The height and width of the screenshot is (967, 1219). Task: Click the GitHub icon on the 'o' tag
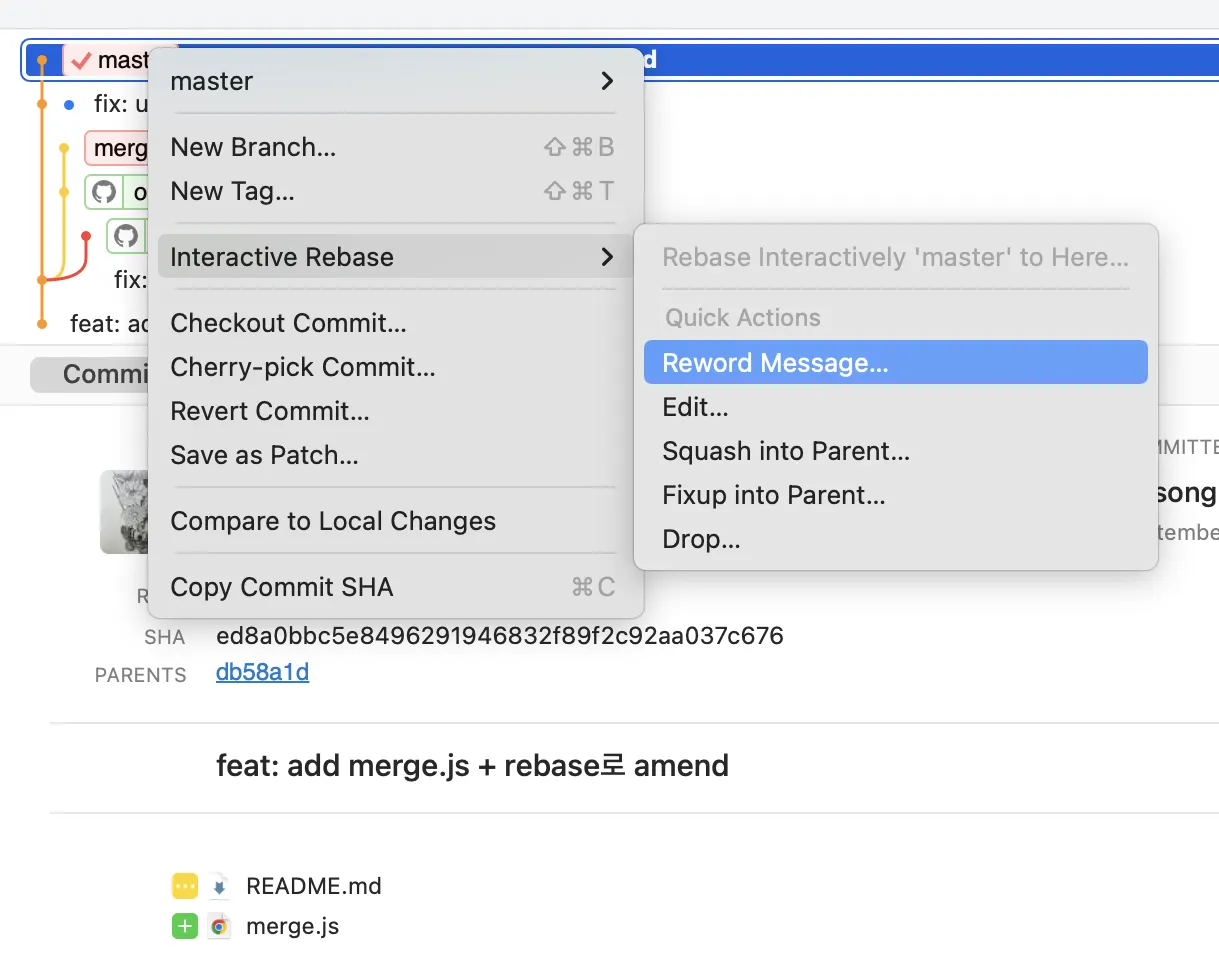pos(104,191)
